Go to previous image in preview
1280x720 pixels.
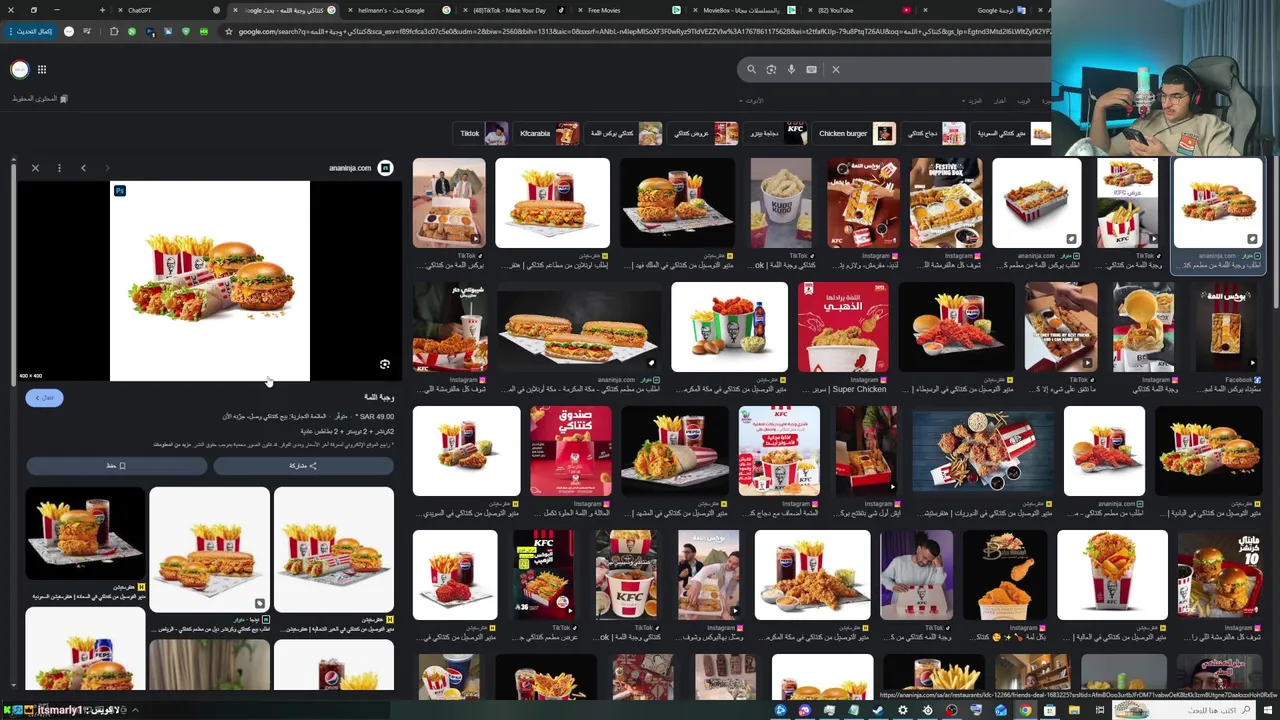point(83,168)
